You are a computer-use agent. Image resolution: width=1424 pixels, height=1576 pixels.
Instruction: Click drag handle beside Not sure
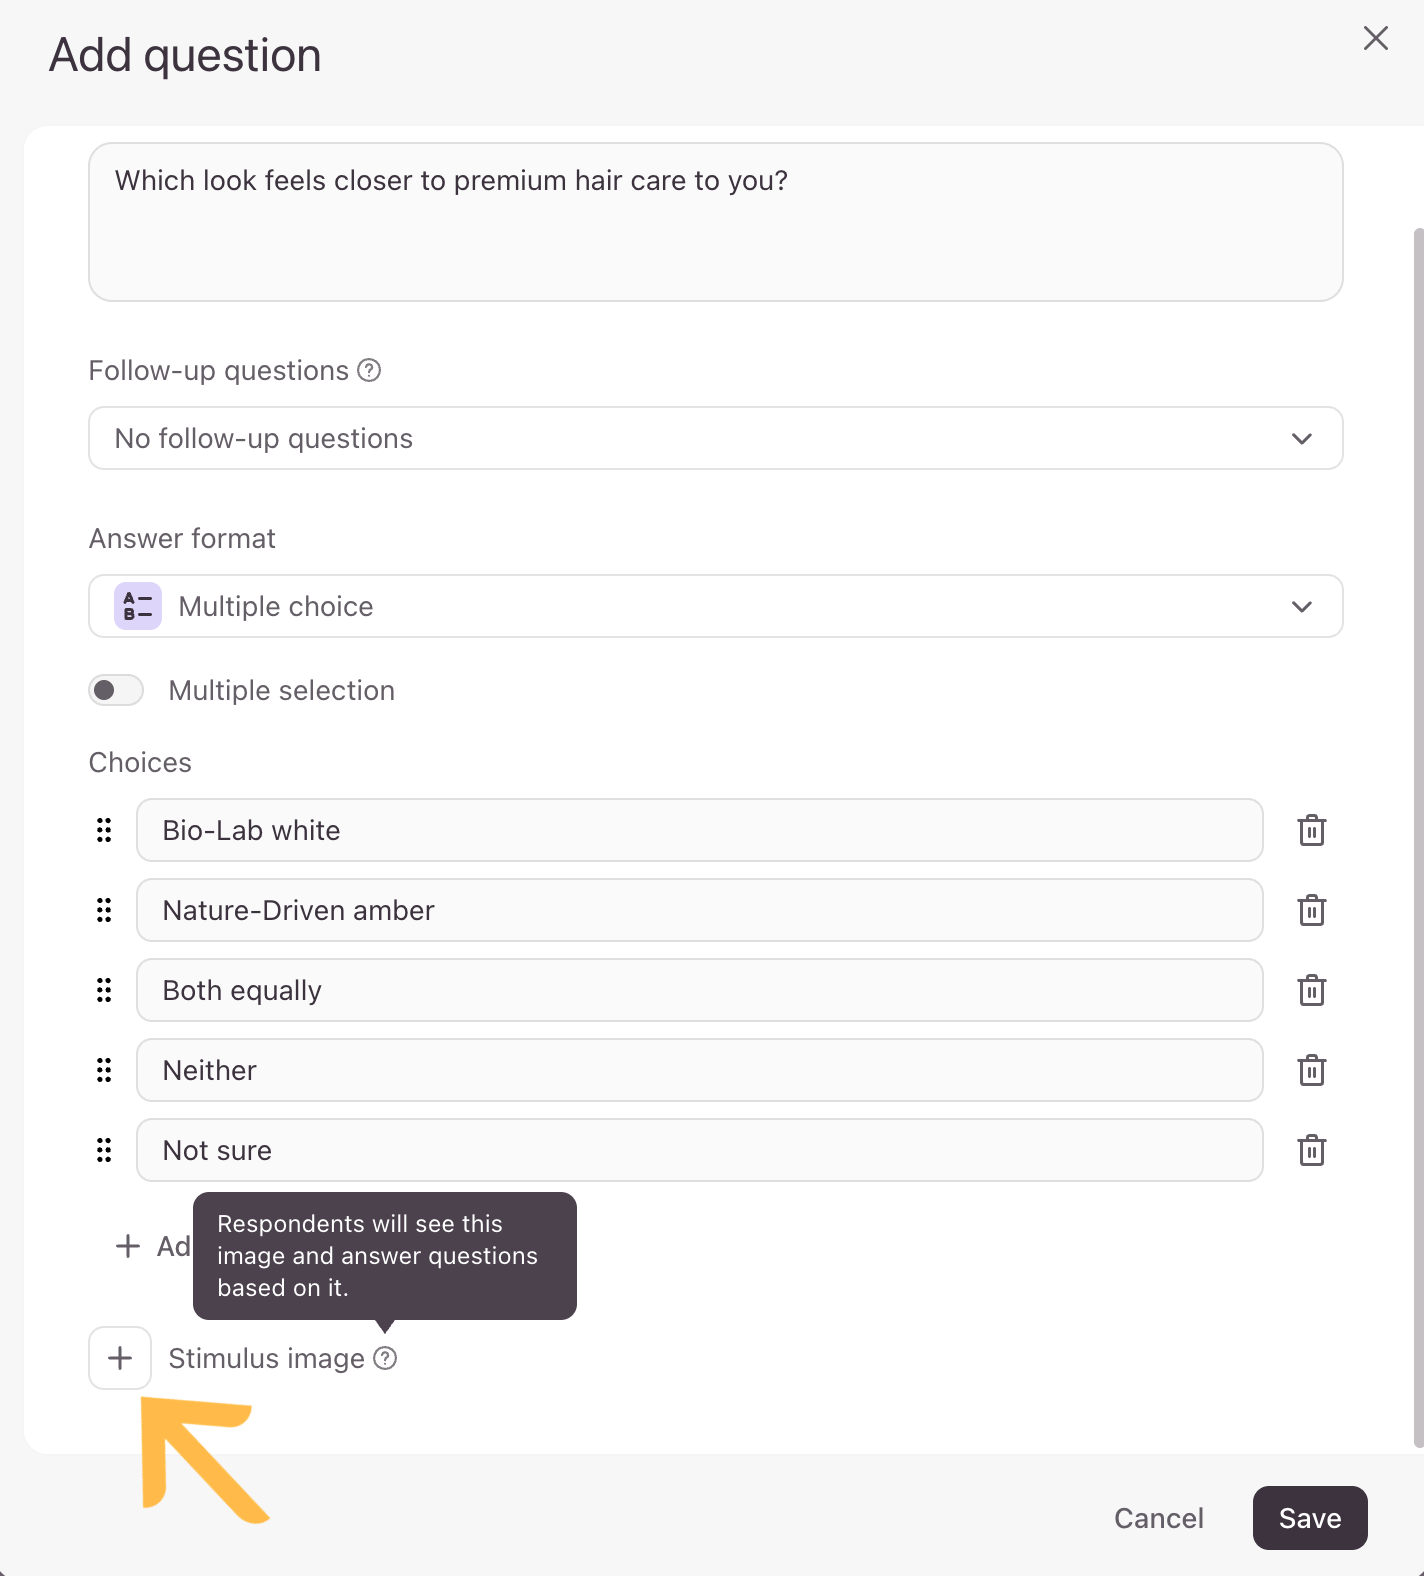click(104, 1150)
